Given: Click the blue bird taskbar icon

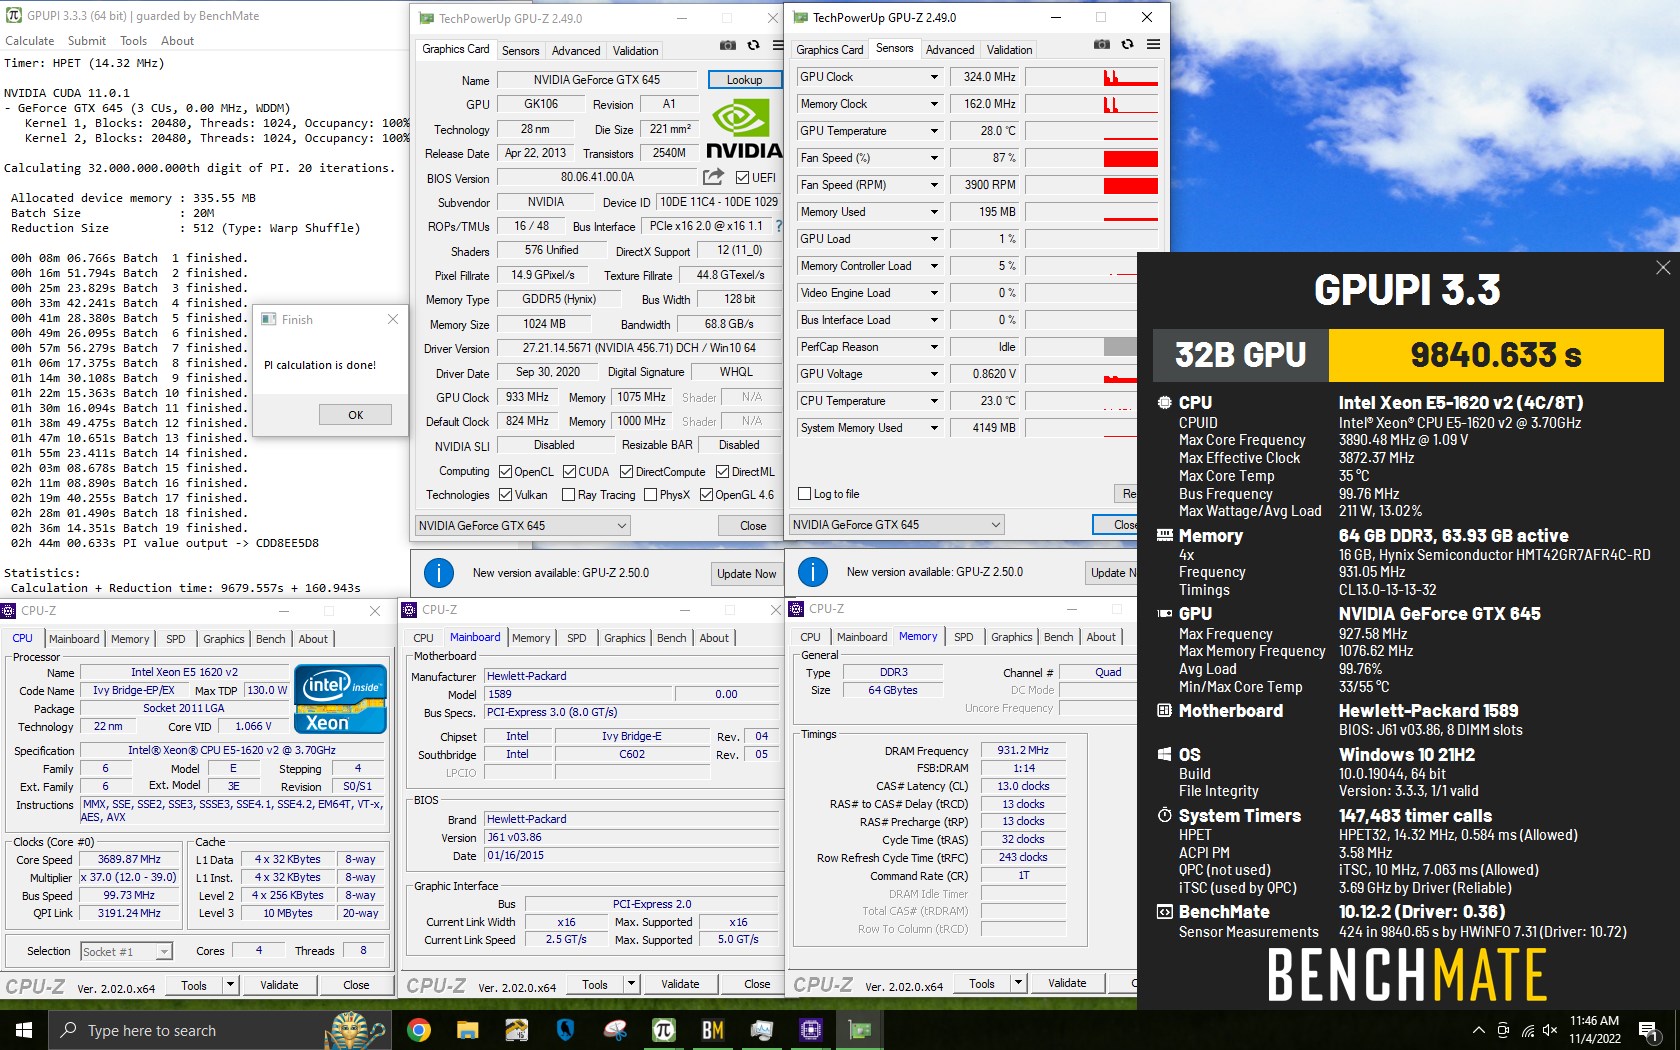Looking at the screenshot, I should click(x=566, y=1030).
